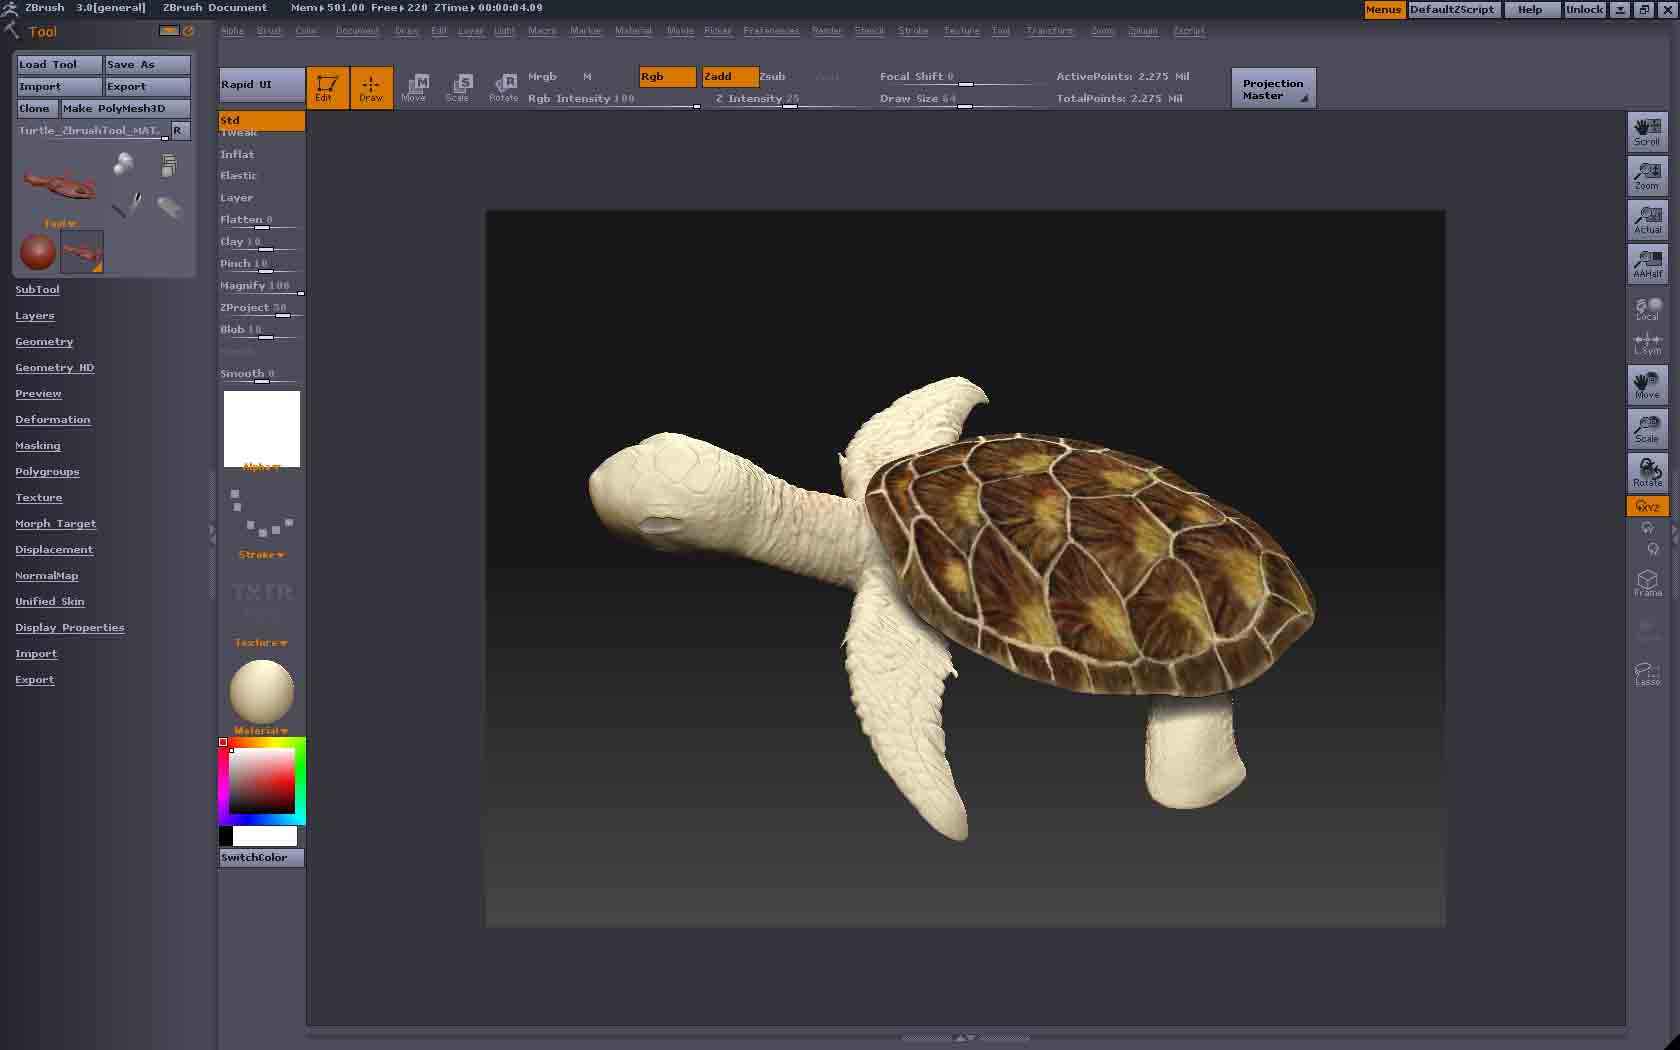Click the Rotate icon in top toolbar
The height and width of the screenshot is (1050, 1680).
(504, 87)
